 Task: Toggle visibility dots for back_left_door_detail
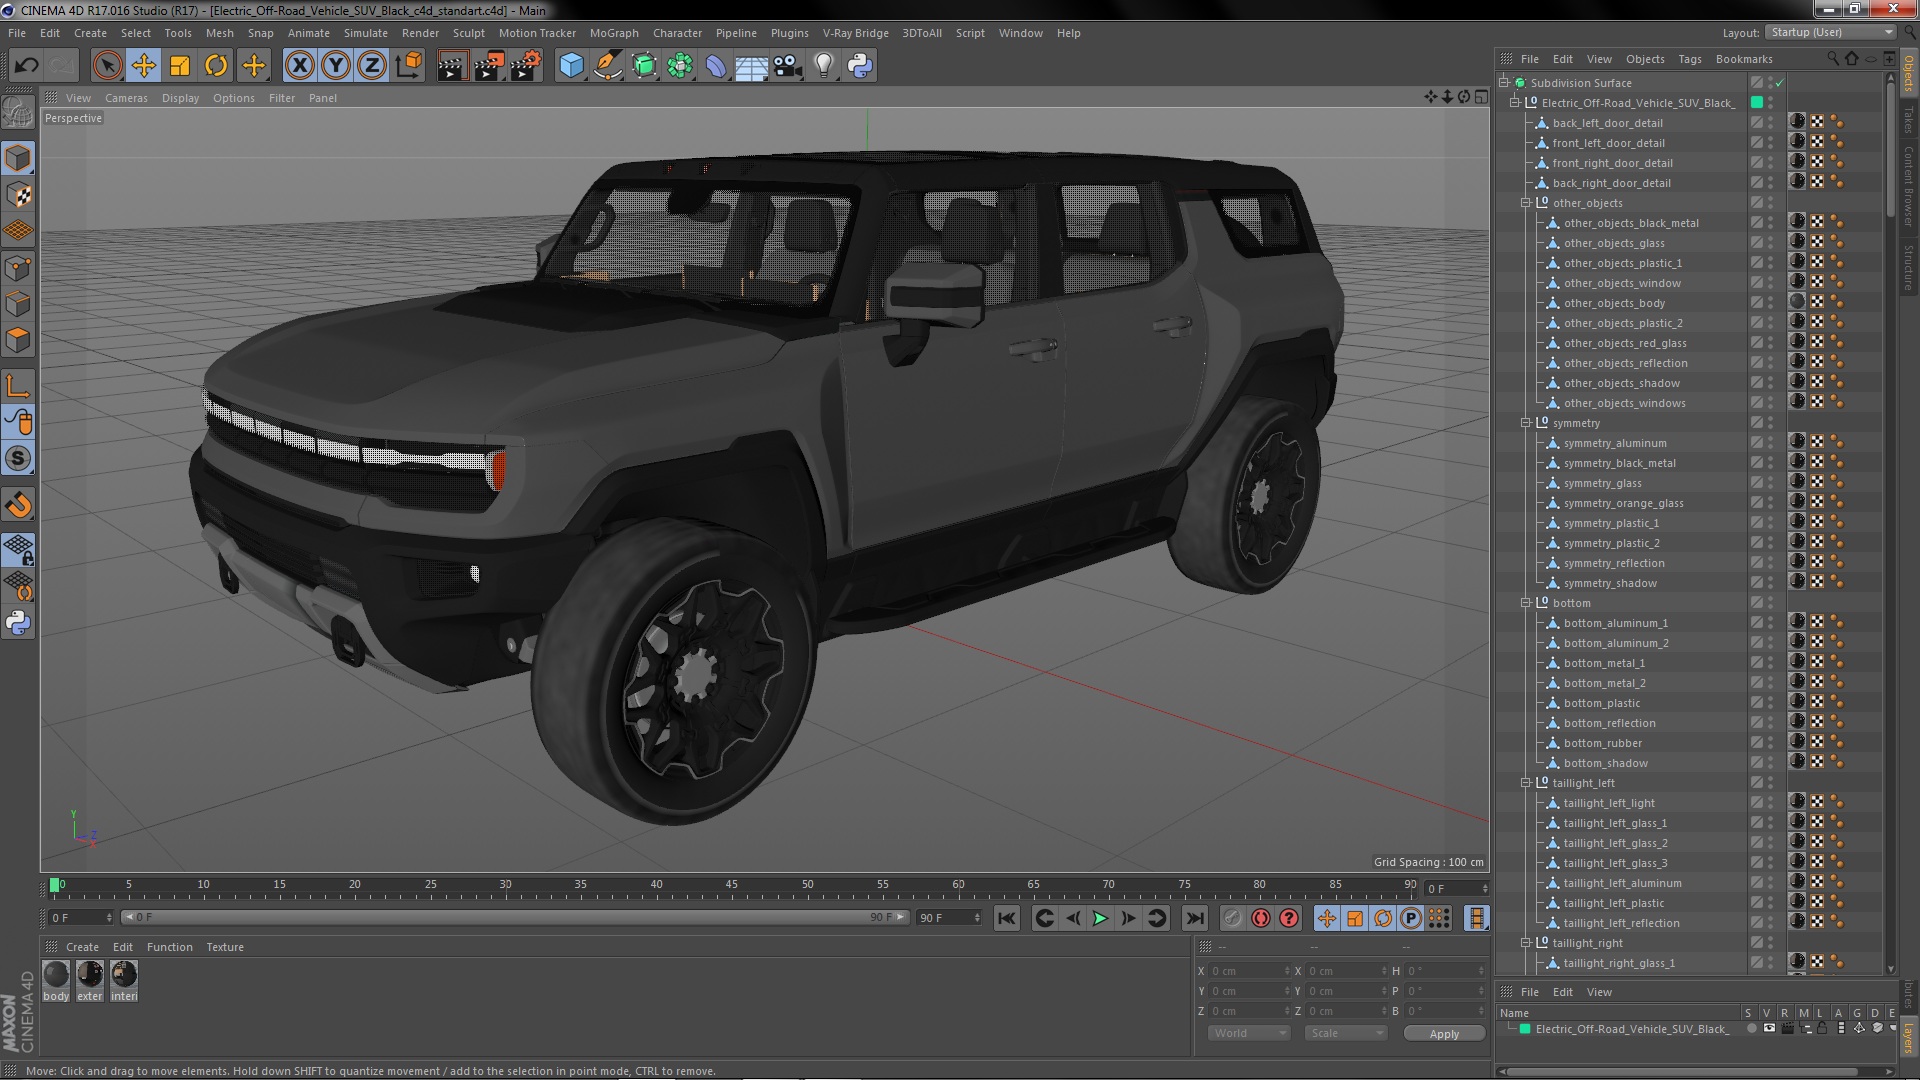point(1770,123)
